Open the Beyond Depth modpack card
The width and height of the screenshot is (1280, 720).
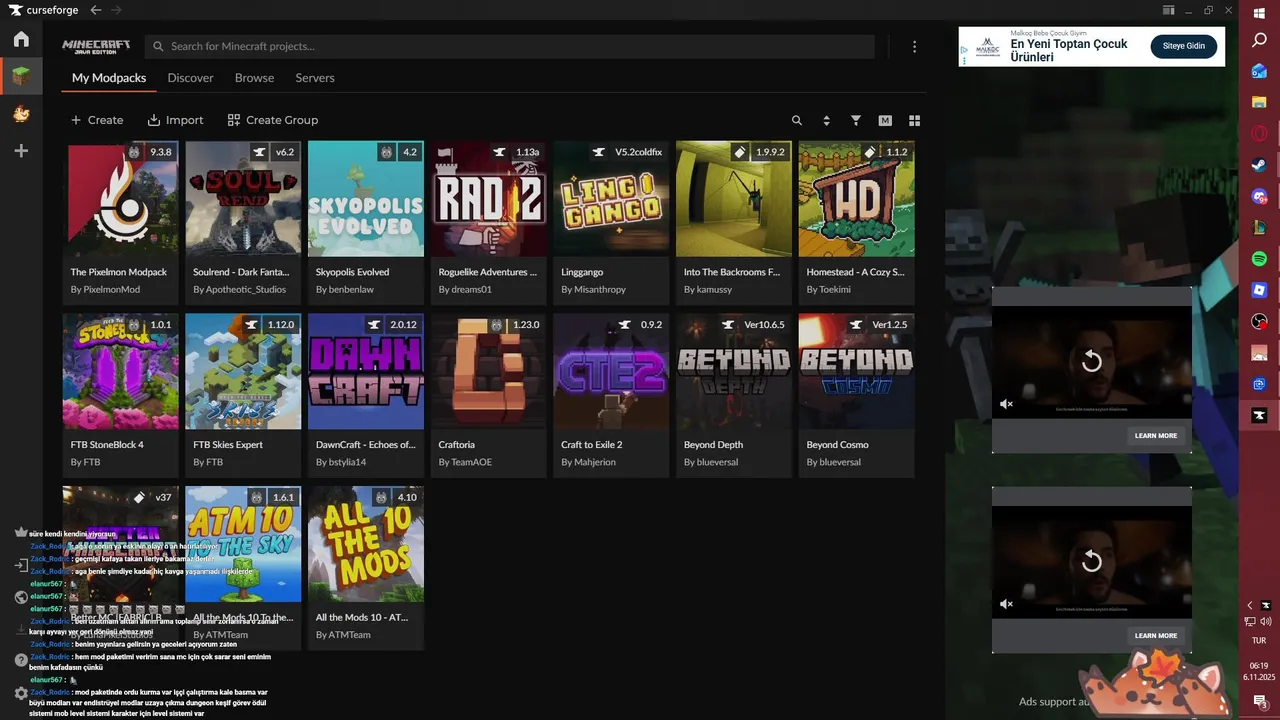click(734, 395)
